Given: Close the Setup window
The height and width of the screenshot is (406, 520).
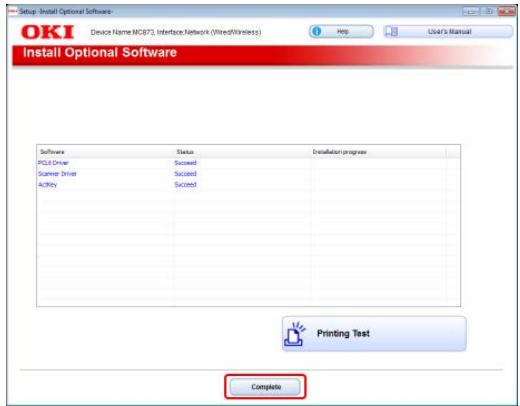Looking at the screenshot, I should click(x=506, y=11).
